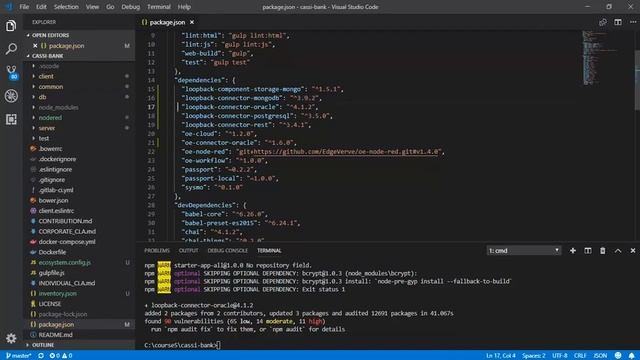Open notifications bell in status bar
The width and height of the screenshot is (640, 360).
click(631, 356)
